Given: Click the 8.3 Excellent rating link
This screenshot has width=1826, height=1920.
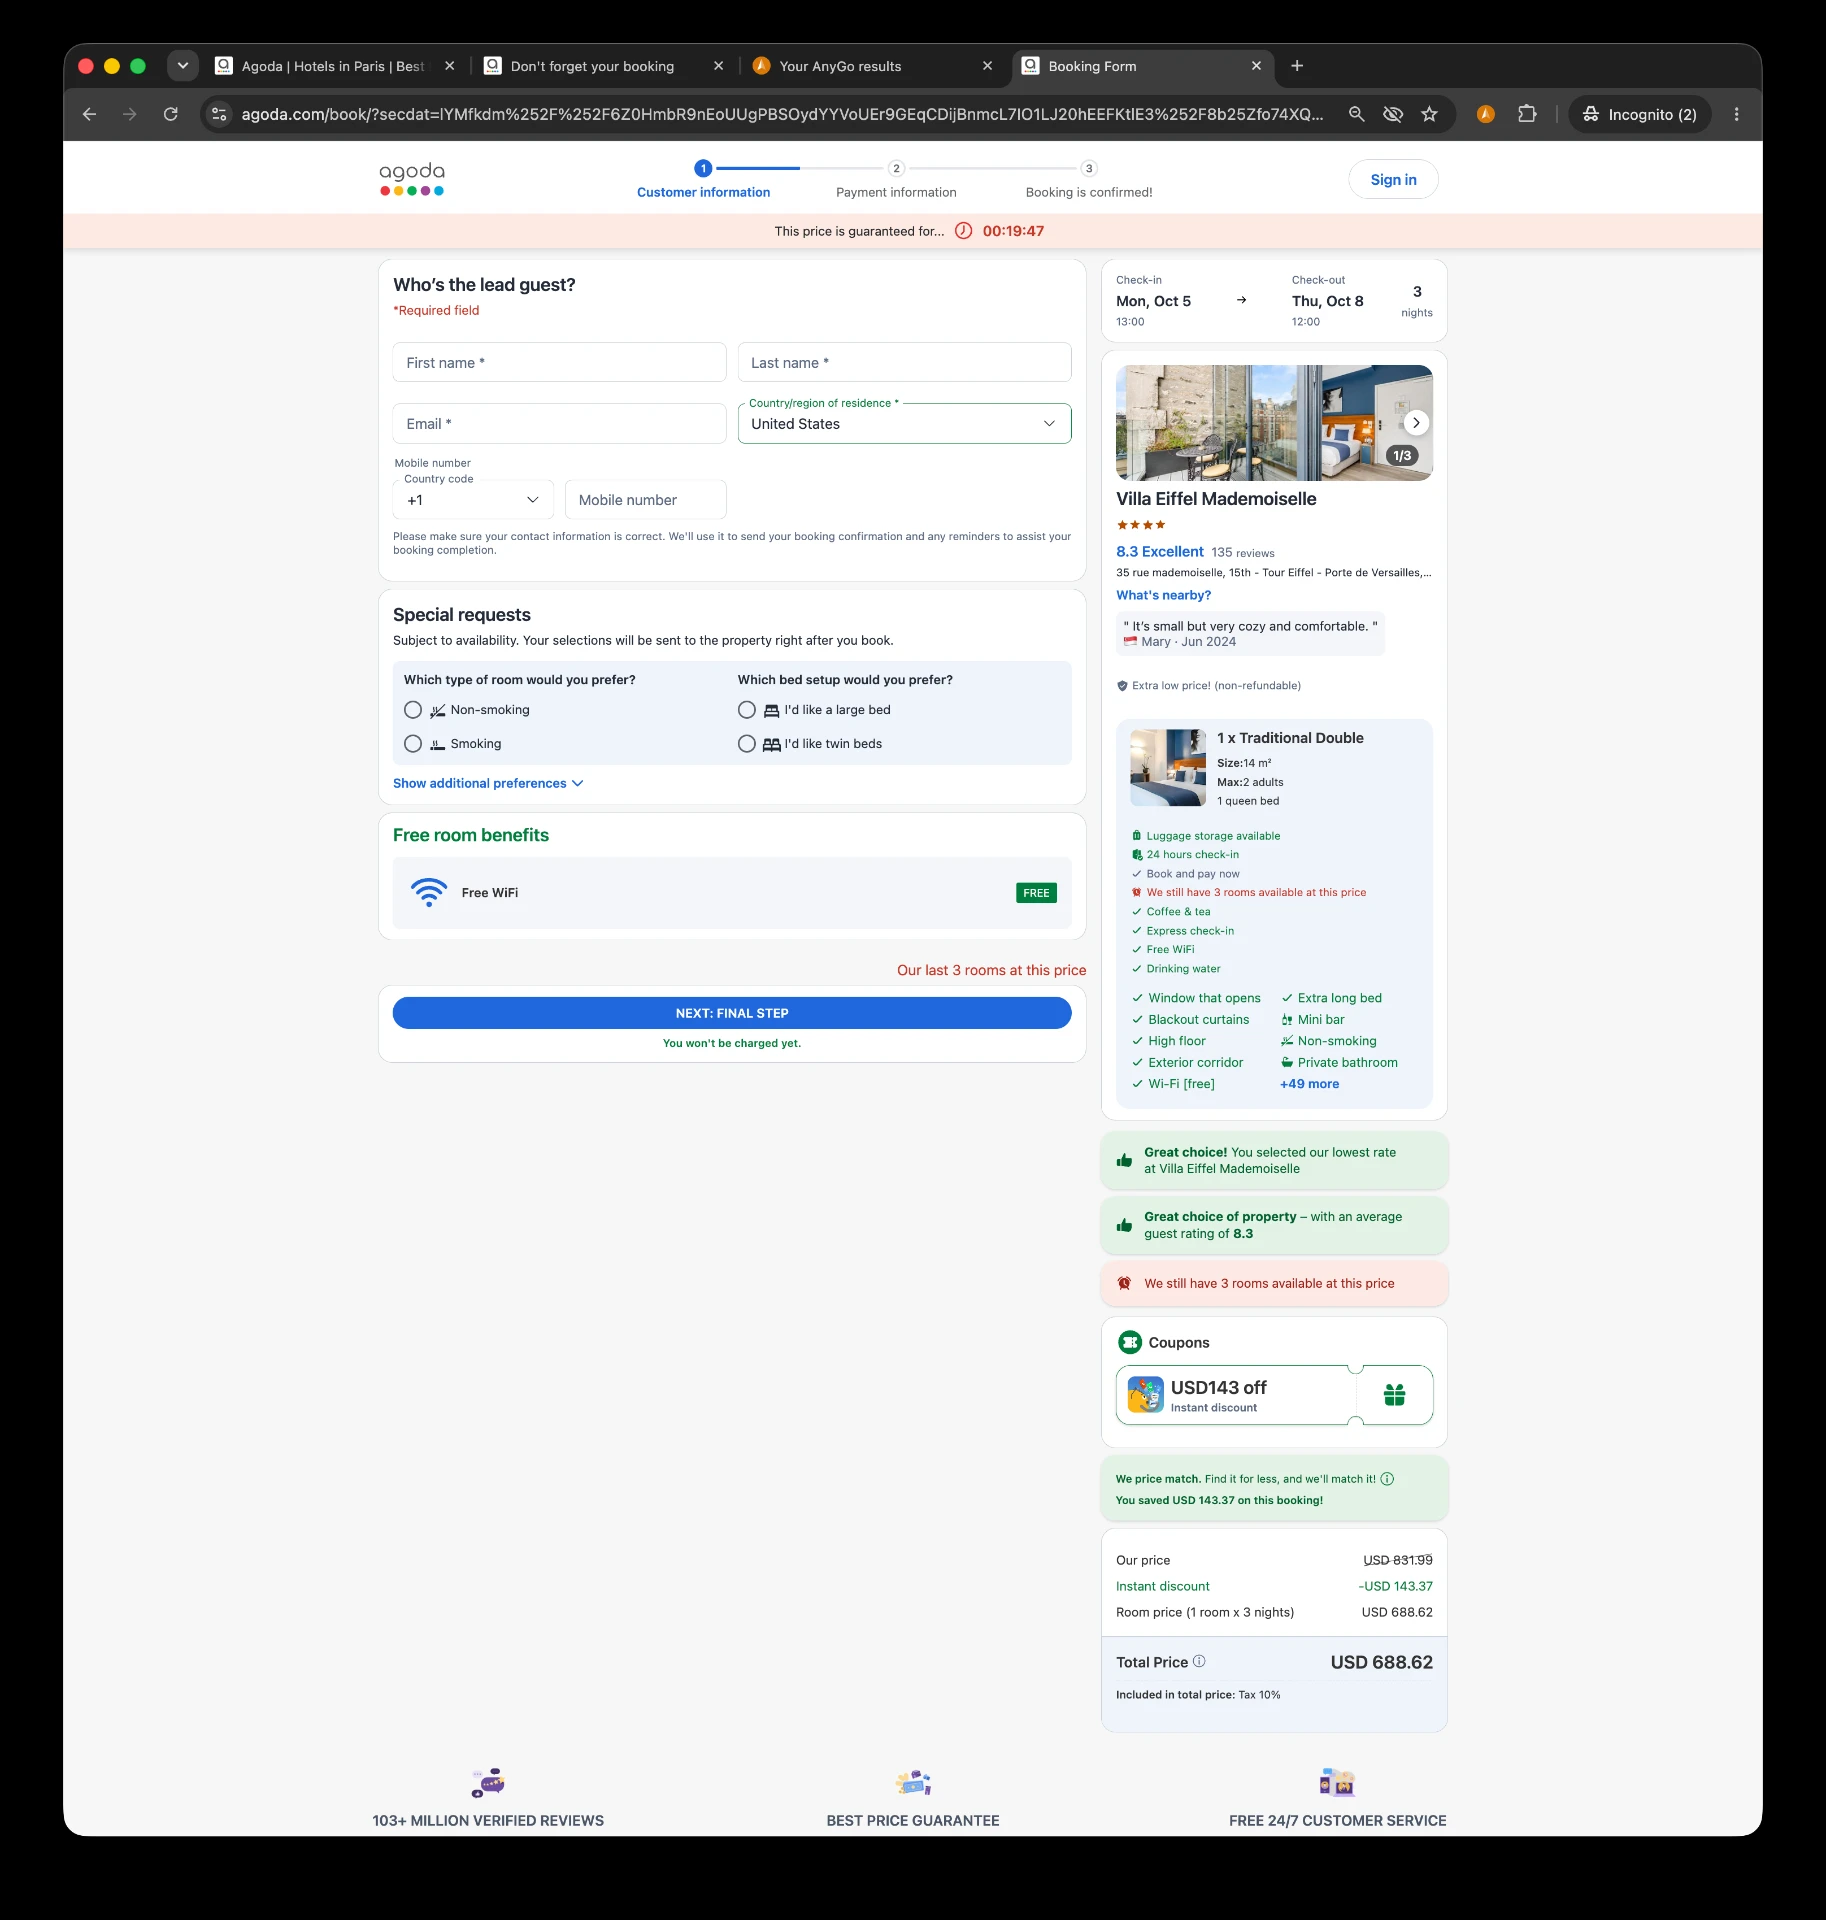Looking at the screenshot, I should click(x=1160, y=552).
